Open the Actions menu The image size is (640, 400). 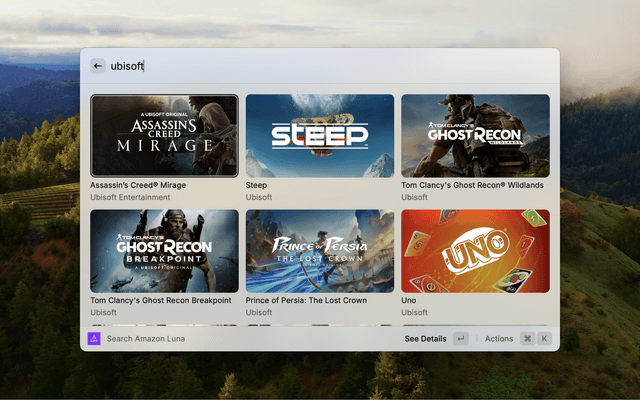click(x=499, y=339)
